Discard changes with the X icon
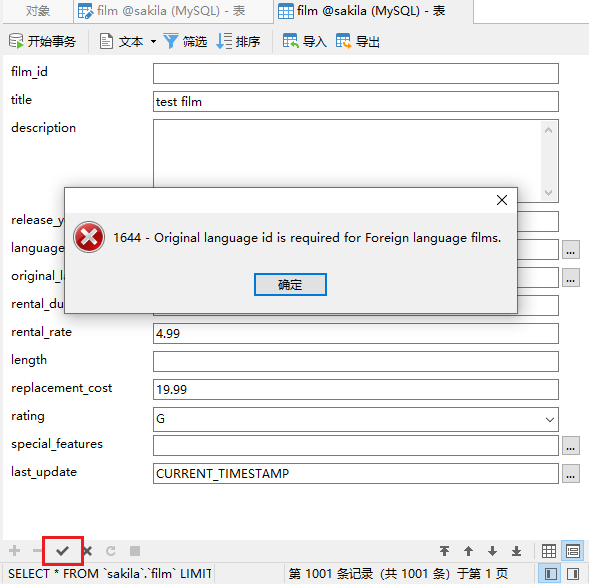The height and width of the screenshot is (584, 589). coord(88,551)
